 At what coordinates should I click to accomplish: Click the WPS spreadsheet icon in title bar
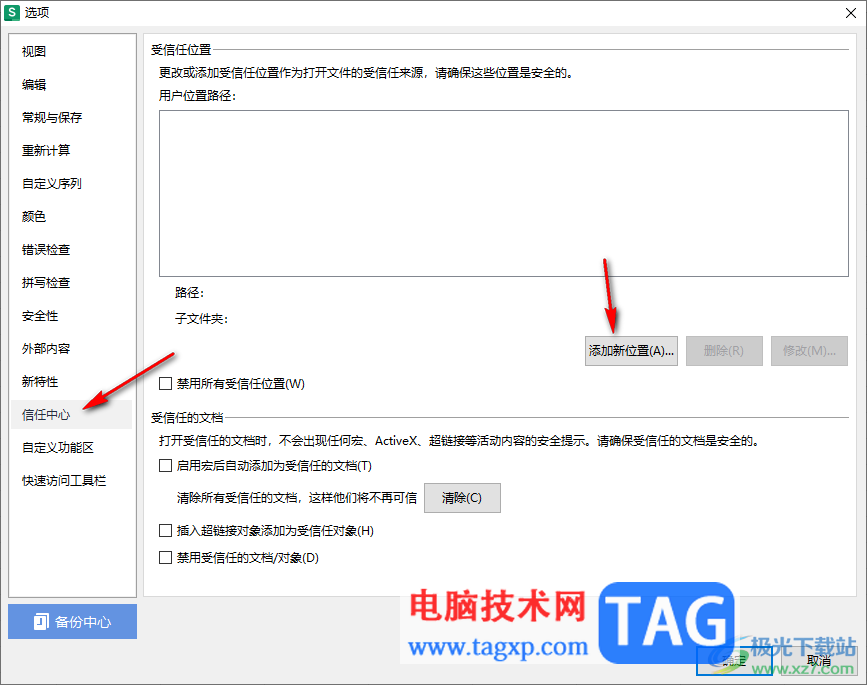pyautogui.click(x=12, y=13)
